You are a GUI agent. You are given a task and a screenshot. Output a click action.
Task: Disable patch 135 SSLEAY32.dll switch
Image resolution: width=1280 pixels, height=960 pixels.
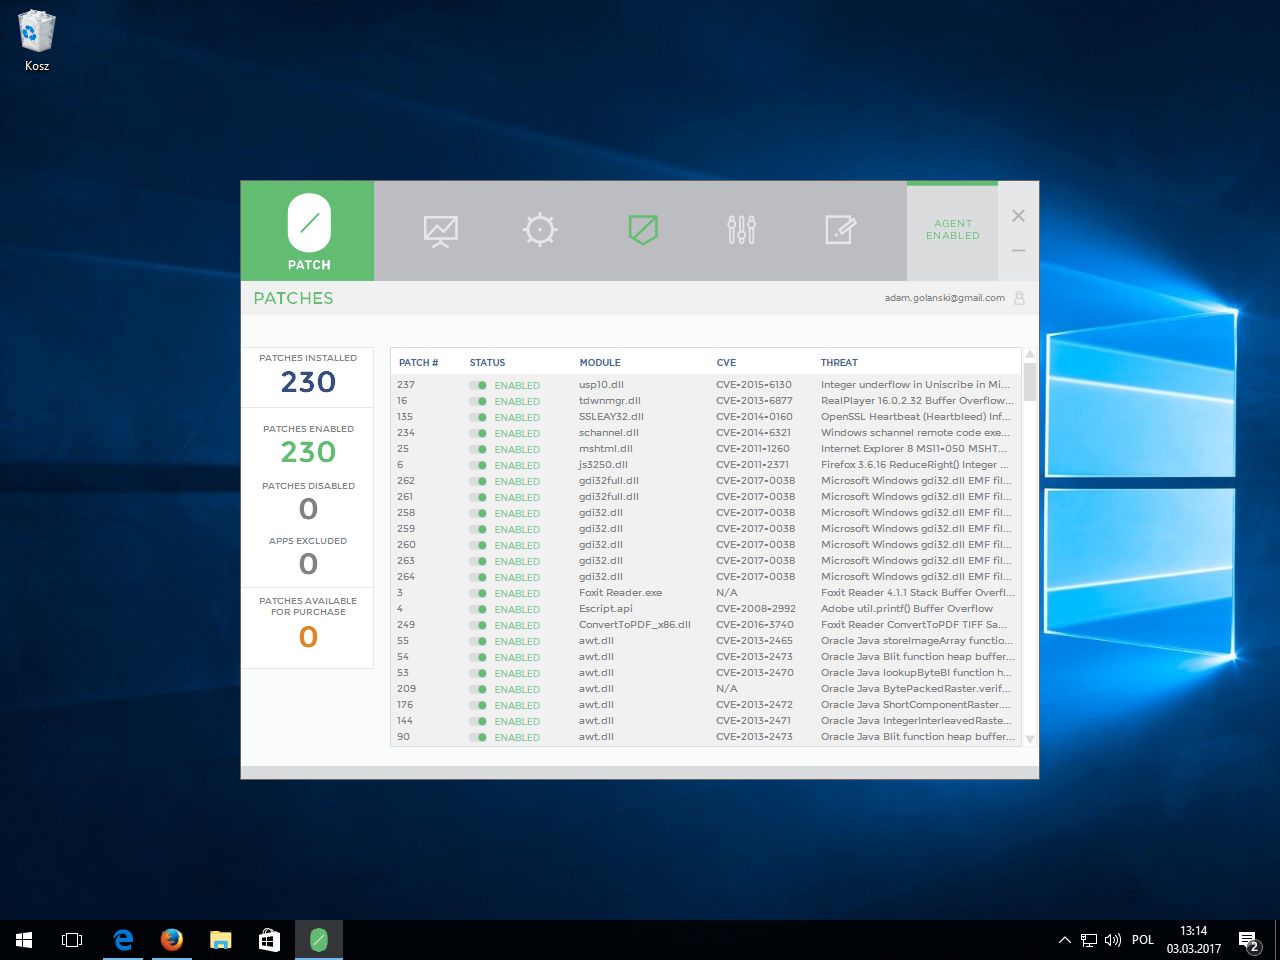478,417
